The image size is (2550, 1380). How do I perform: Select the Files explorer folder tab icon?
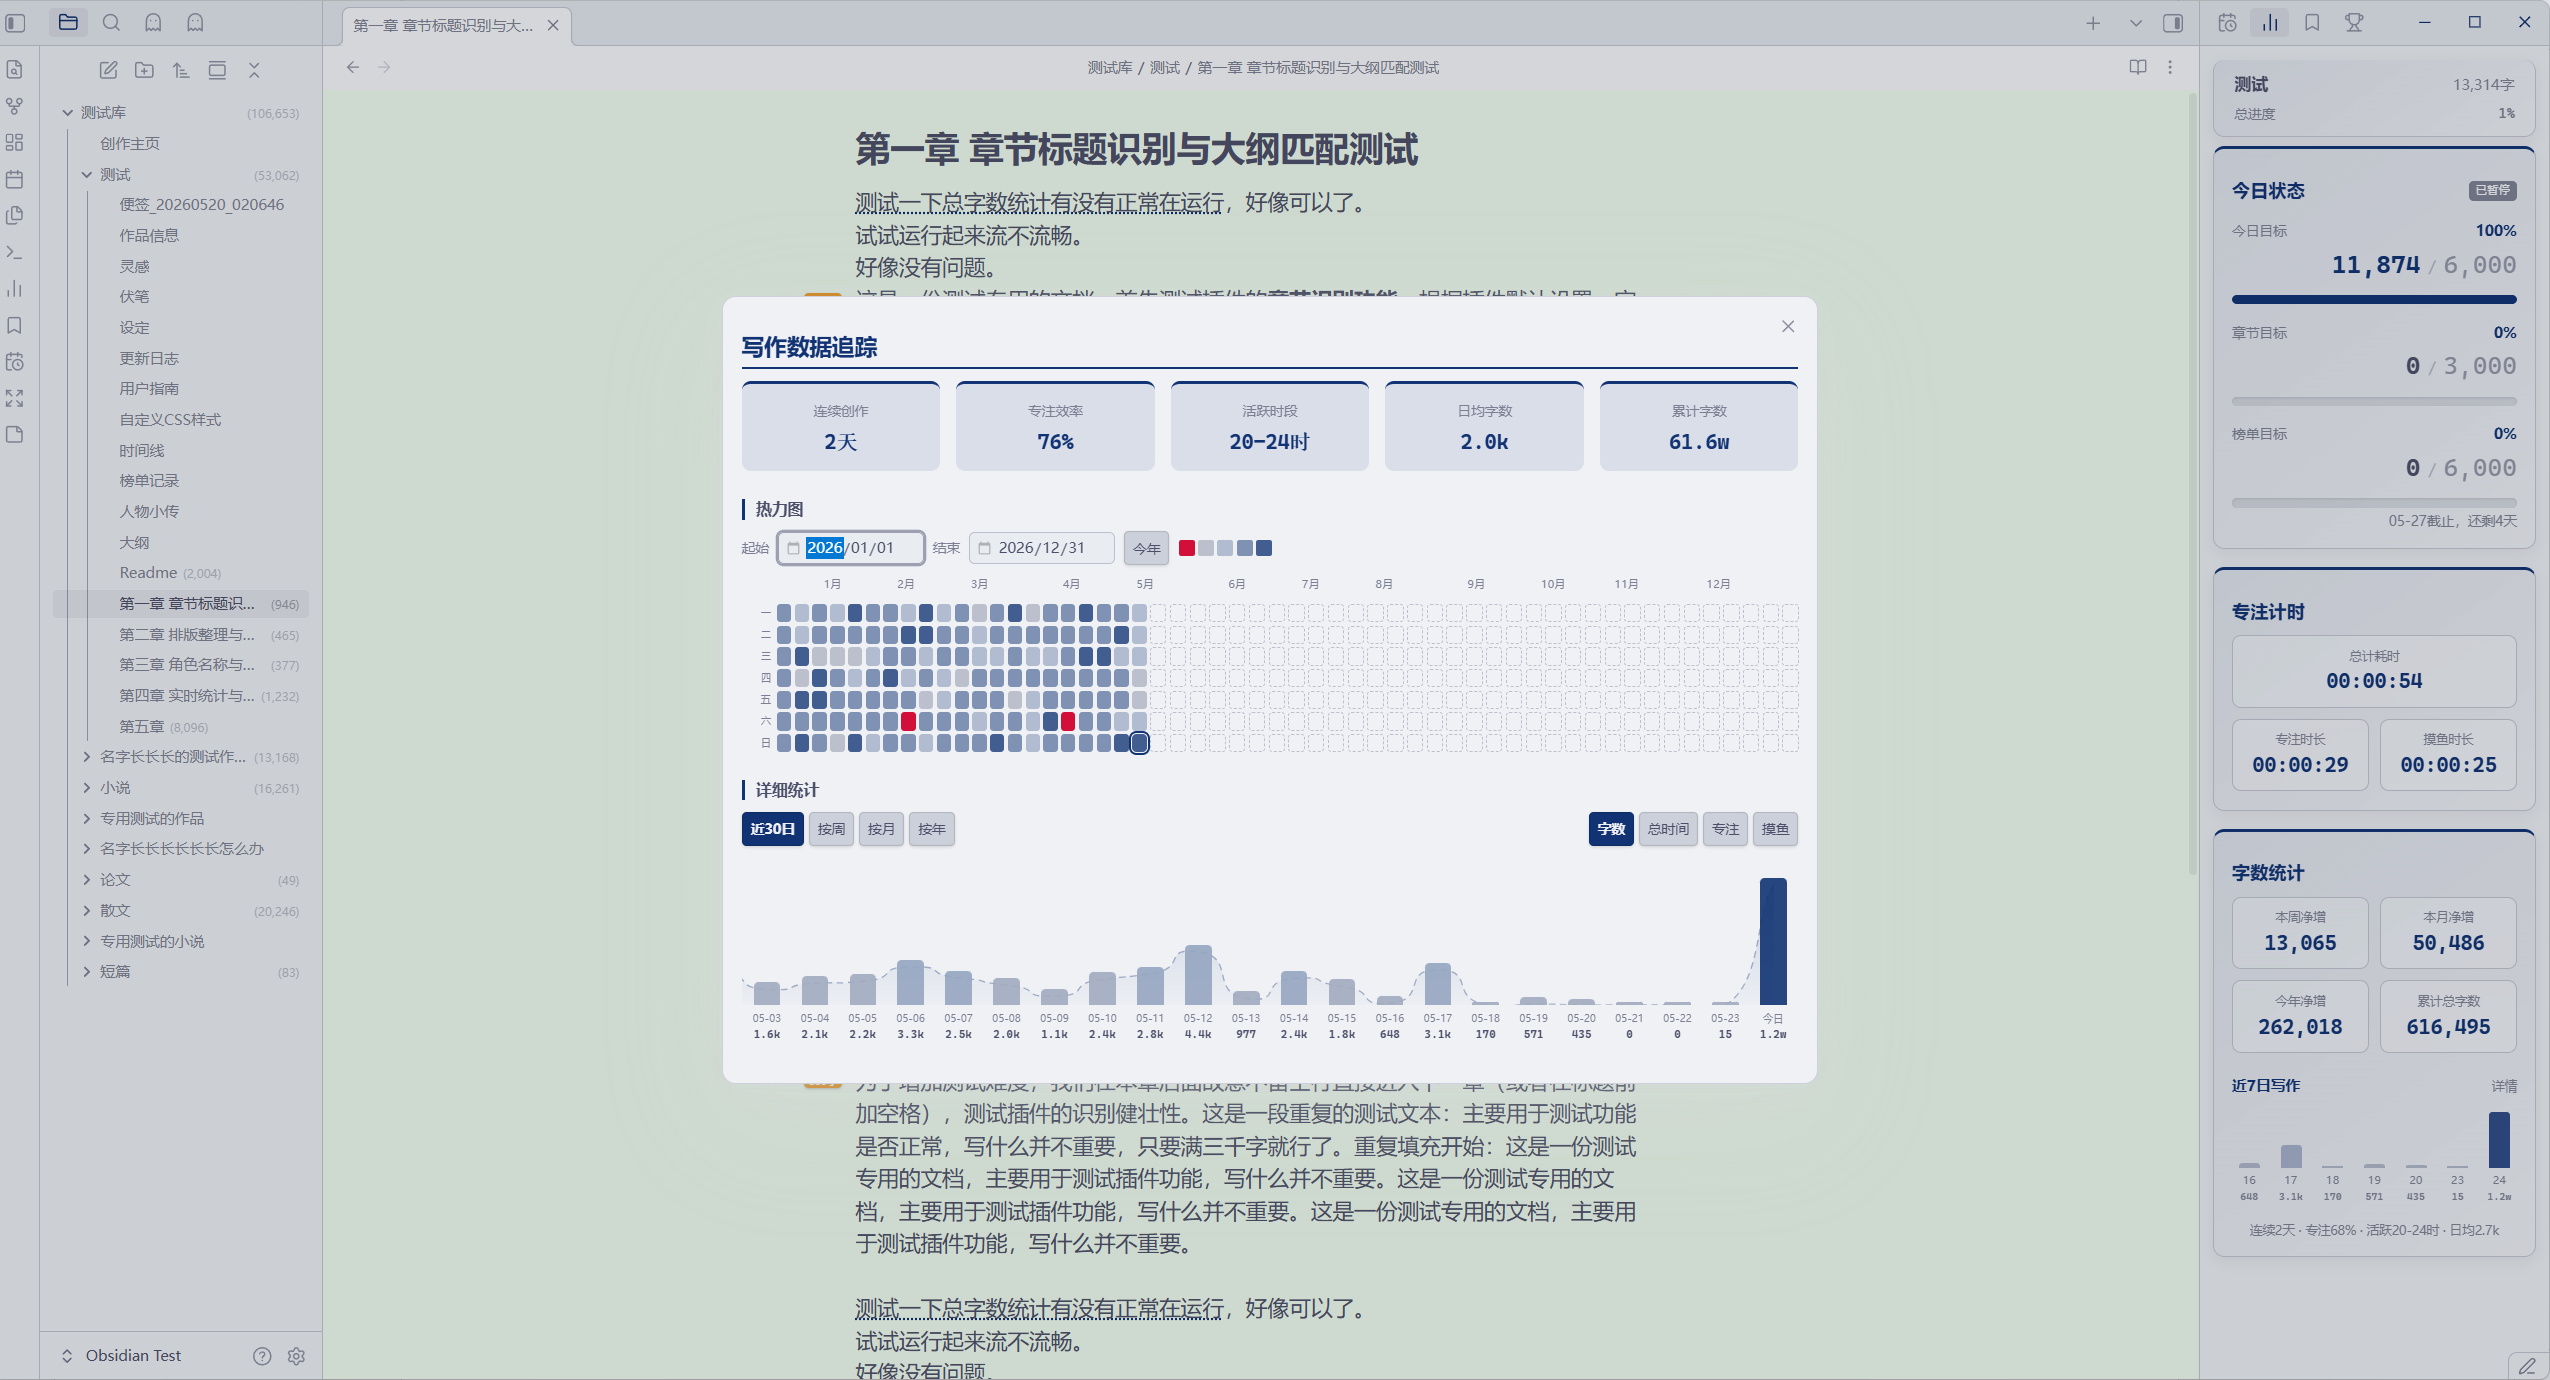(x=69, y=22)
